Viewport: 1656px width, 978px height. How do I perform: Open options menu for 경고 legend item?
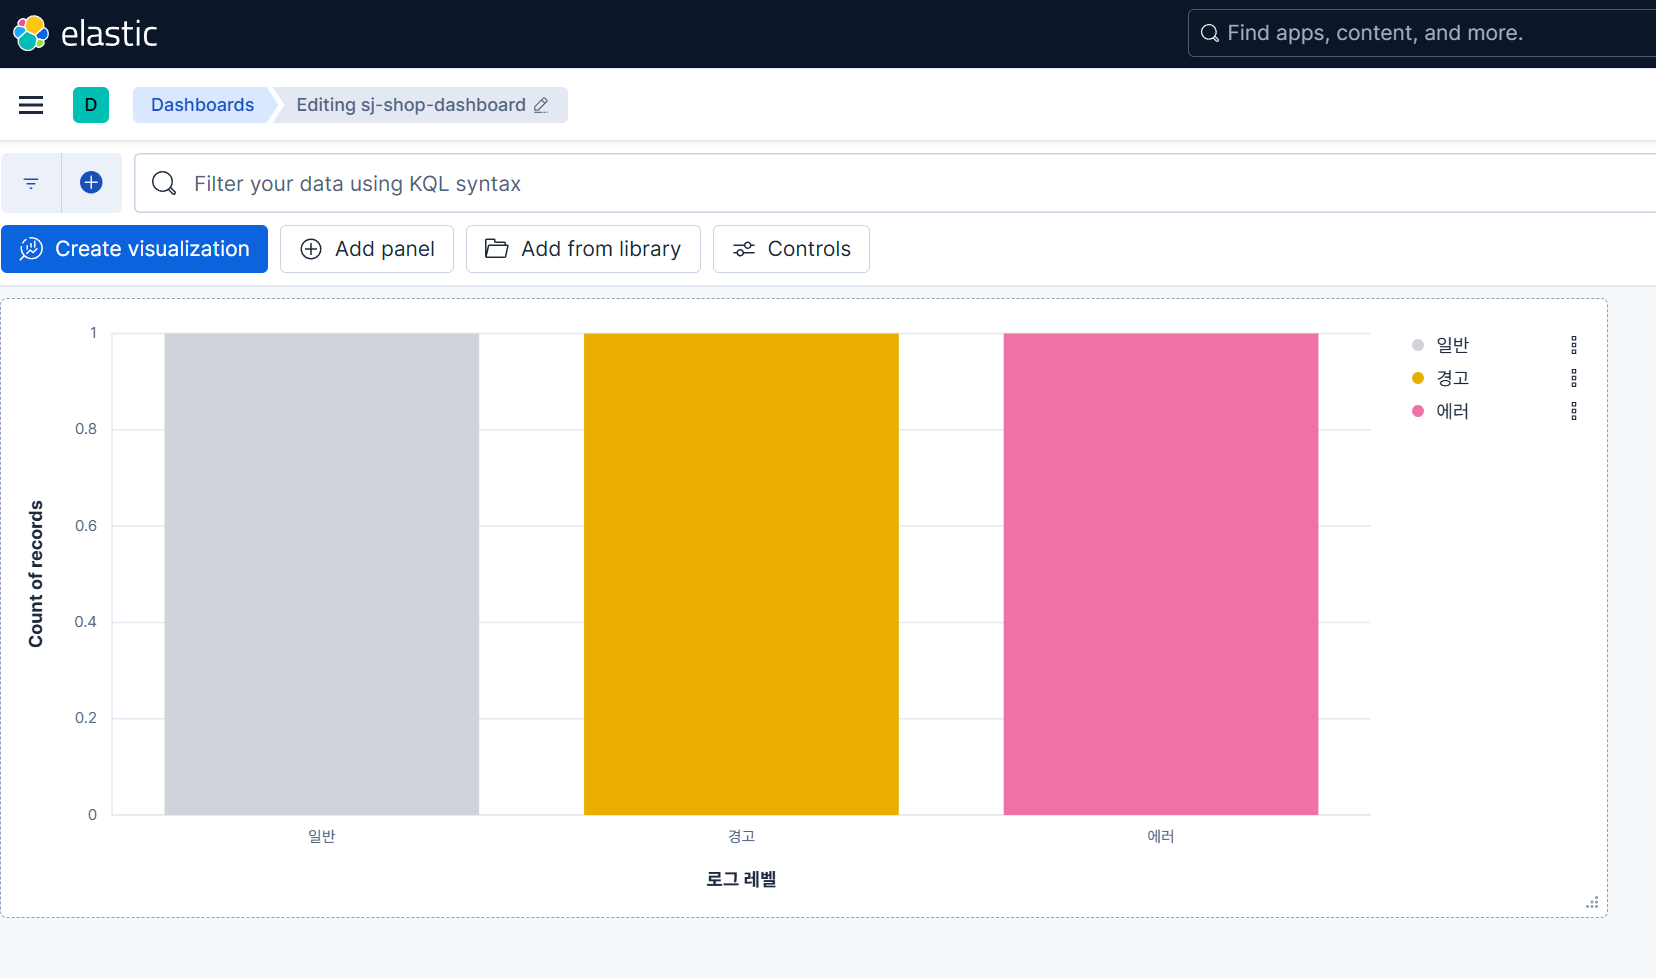(1574, 378)
